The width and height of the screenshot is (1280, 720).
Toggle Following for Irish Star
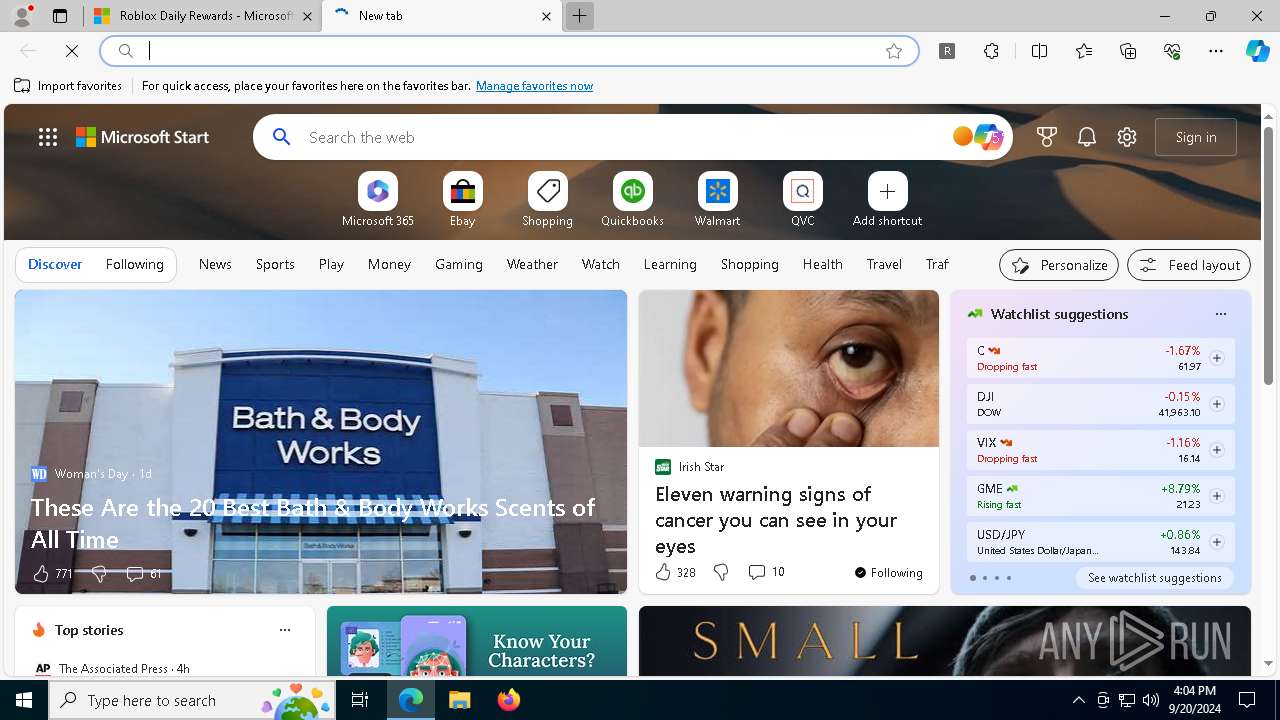[888, 572]
